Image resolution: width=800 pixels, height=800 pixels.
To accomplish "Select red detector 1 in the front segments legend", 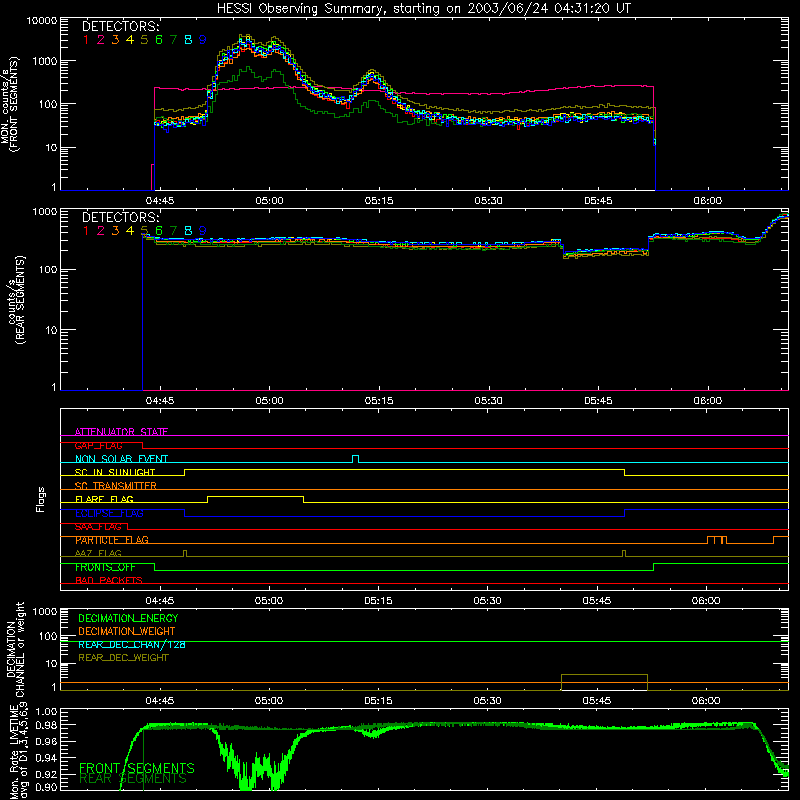I will click(x=86, y=40).
